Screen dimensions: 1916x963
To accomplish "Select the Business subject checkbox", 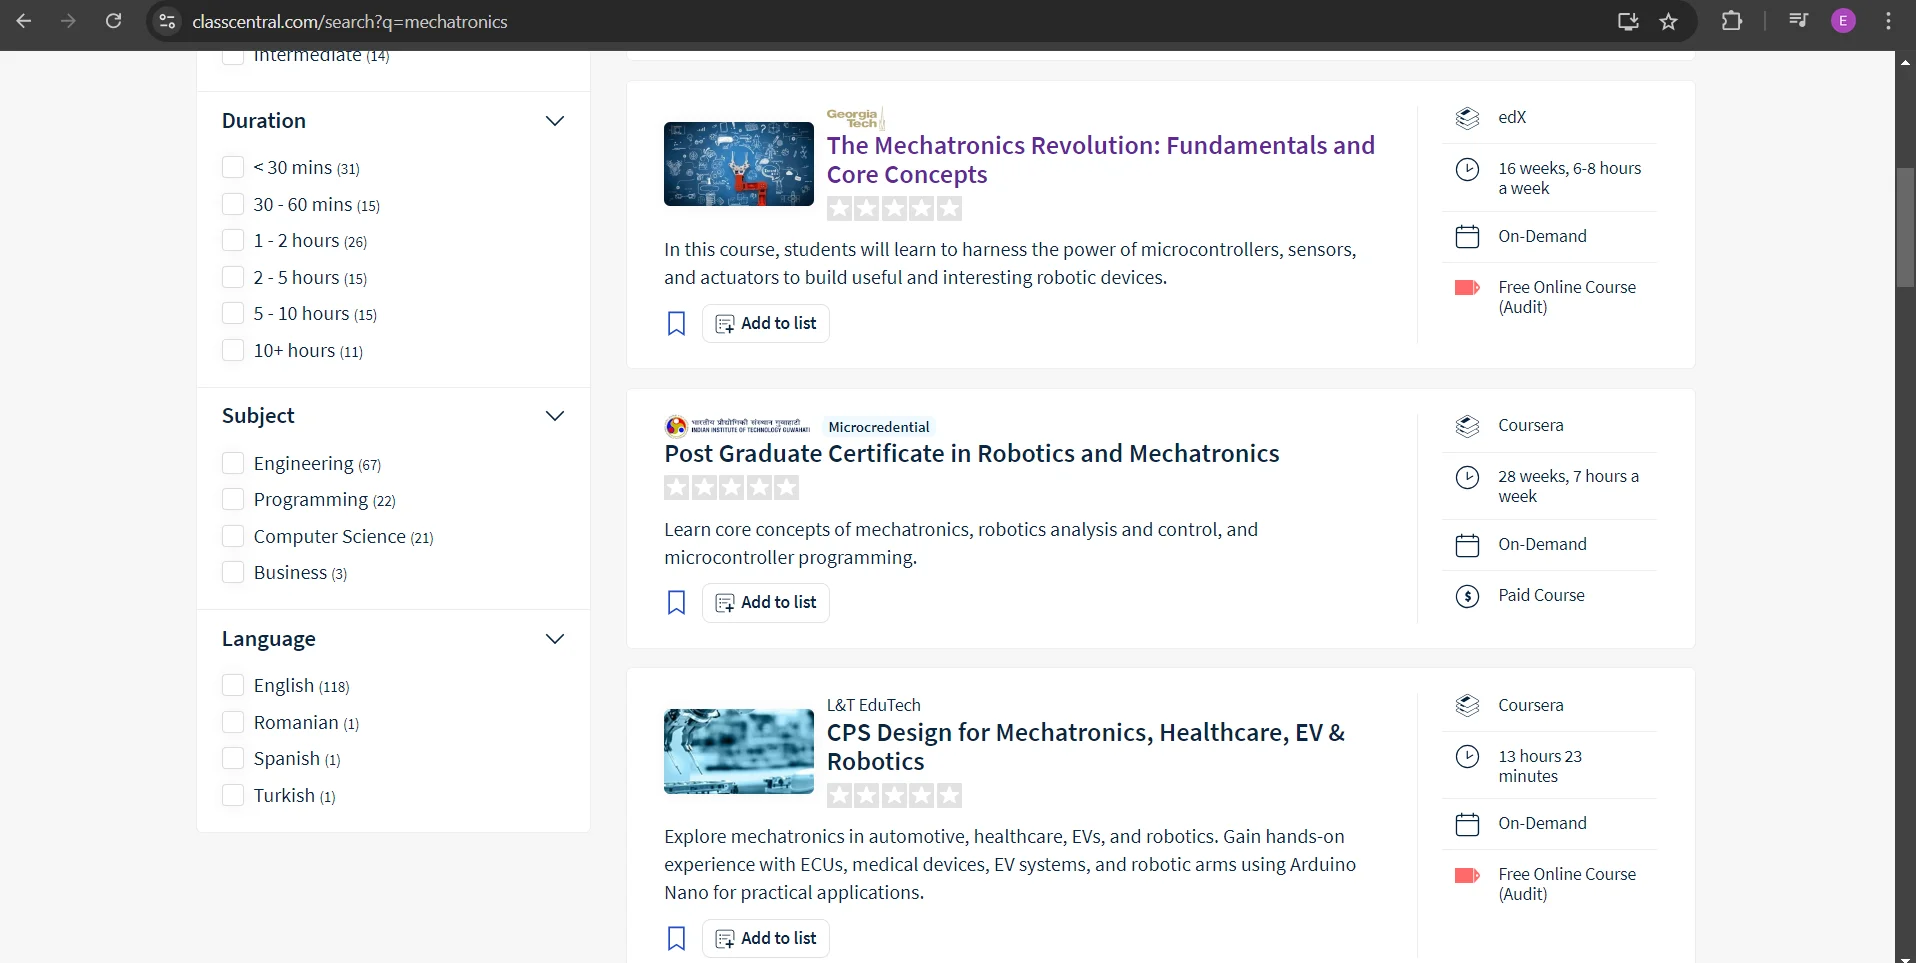I will 233,572.
